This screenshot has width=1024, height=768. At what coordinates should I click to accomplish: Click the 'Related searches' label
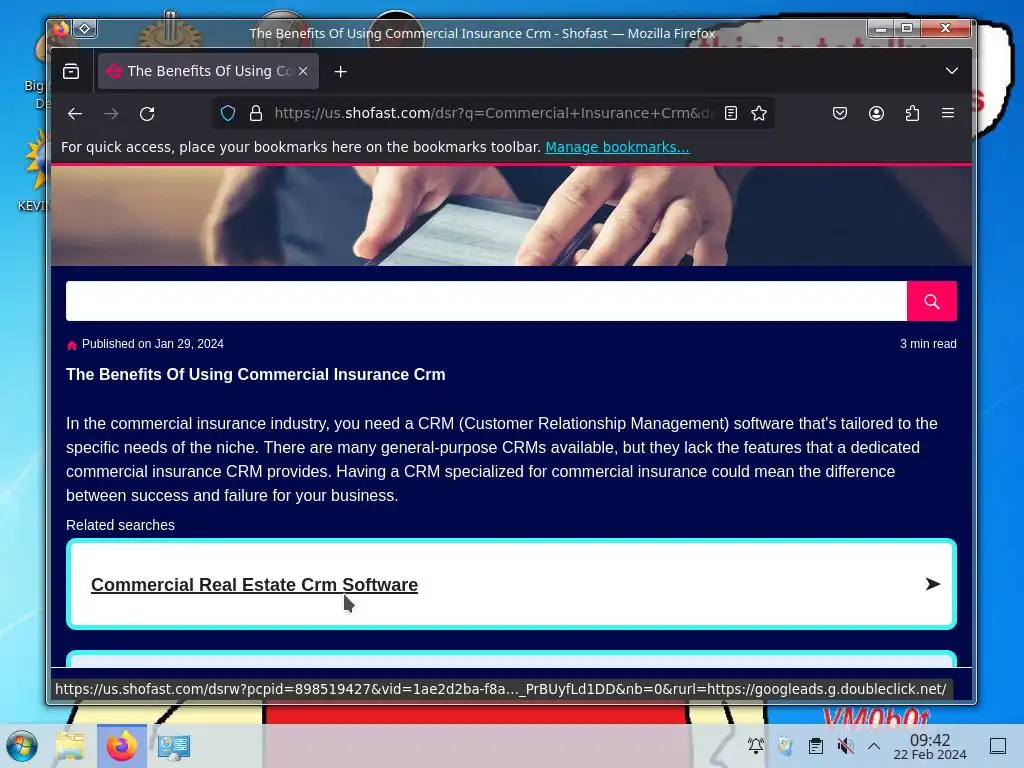pos(120,525)
